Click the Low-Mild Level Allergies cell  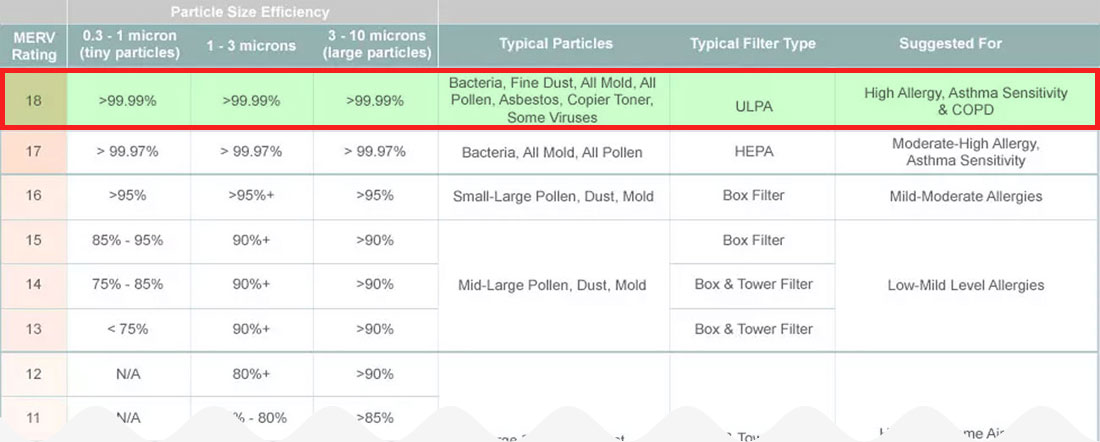click(965, 285)
